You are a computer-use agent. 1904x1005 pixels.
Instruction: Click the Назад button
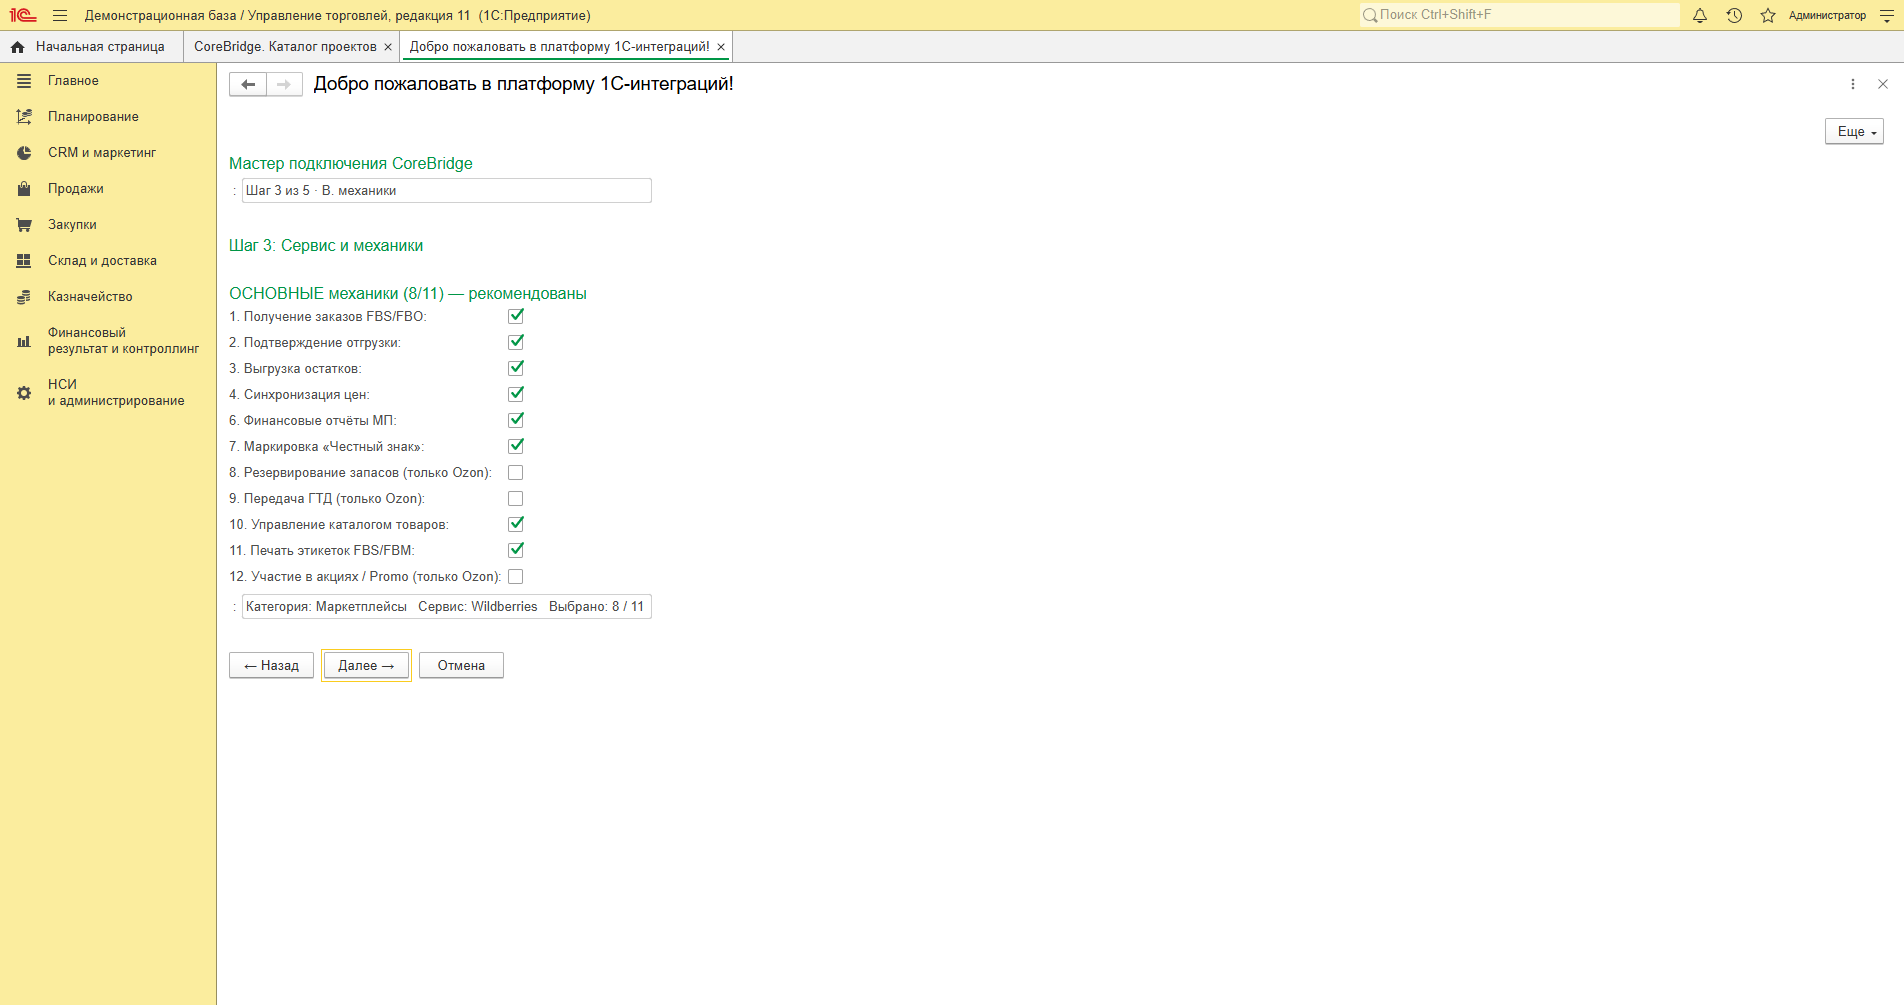tap(271, 665)
